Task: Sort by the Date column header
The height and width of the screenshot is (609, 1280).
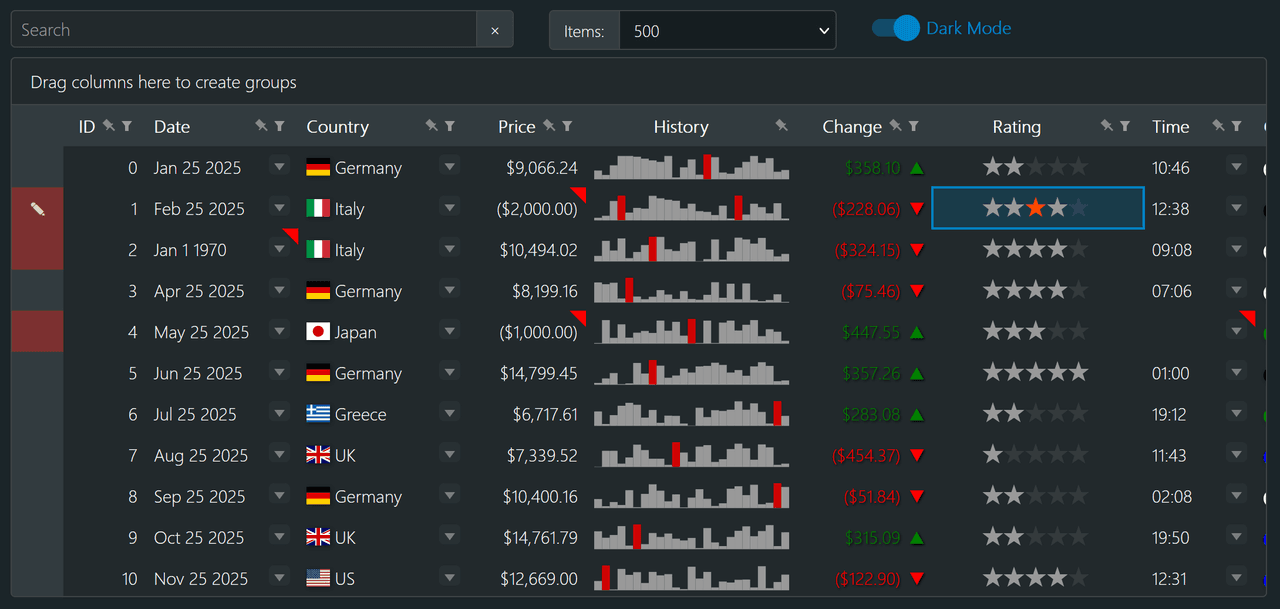Action: pyautogui.click(x=172, y=127)
